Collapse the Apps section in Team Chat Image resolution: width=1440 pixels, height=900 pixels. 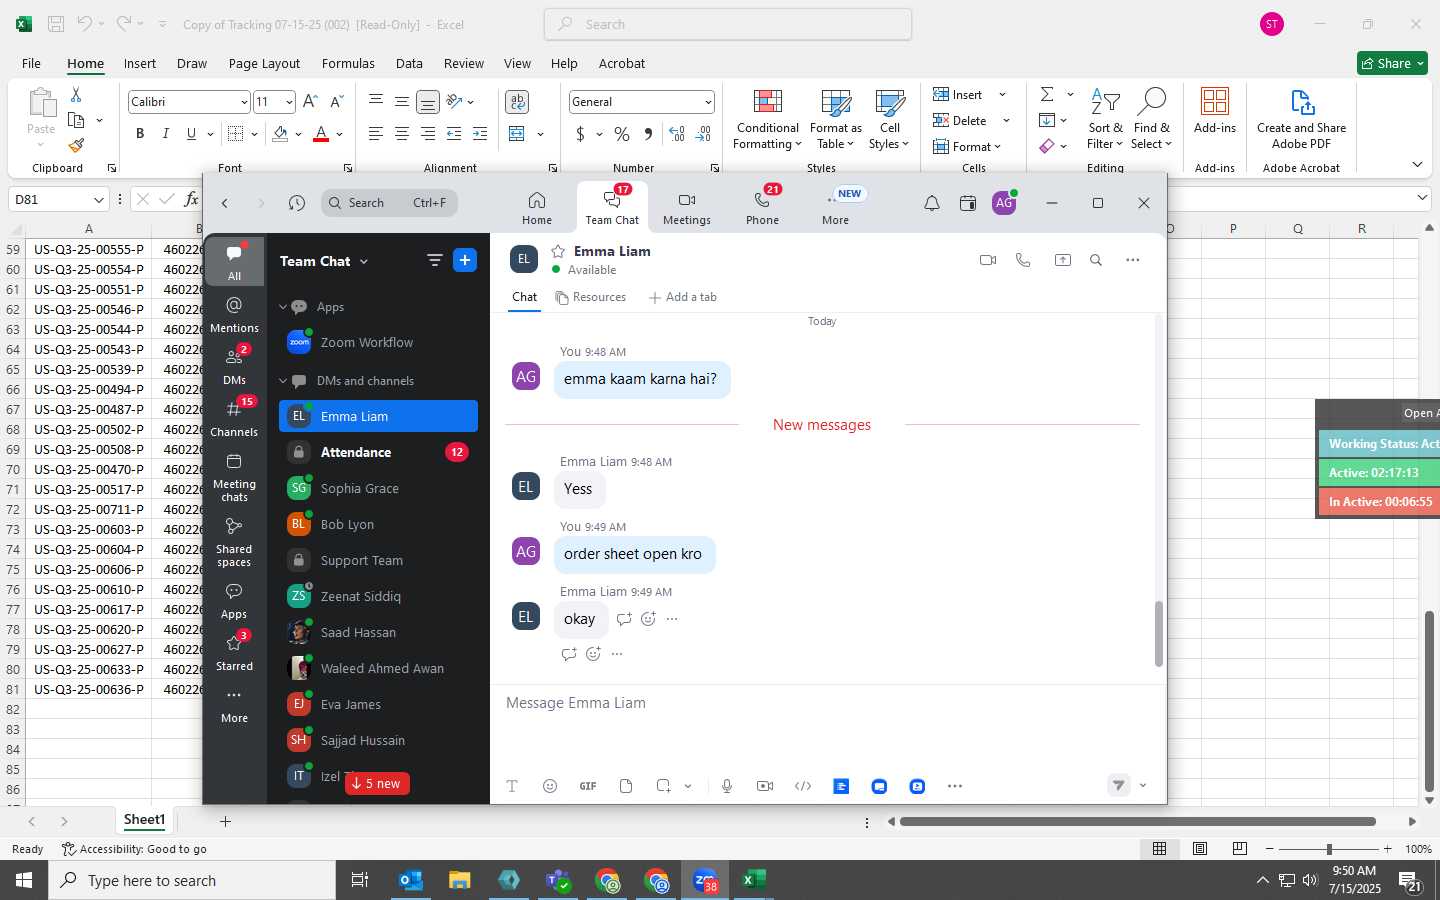tap(283, 307)
